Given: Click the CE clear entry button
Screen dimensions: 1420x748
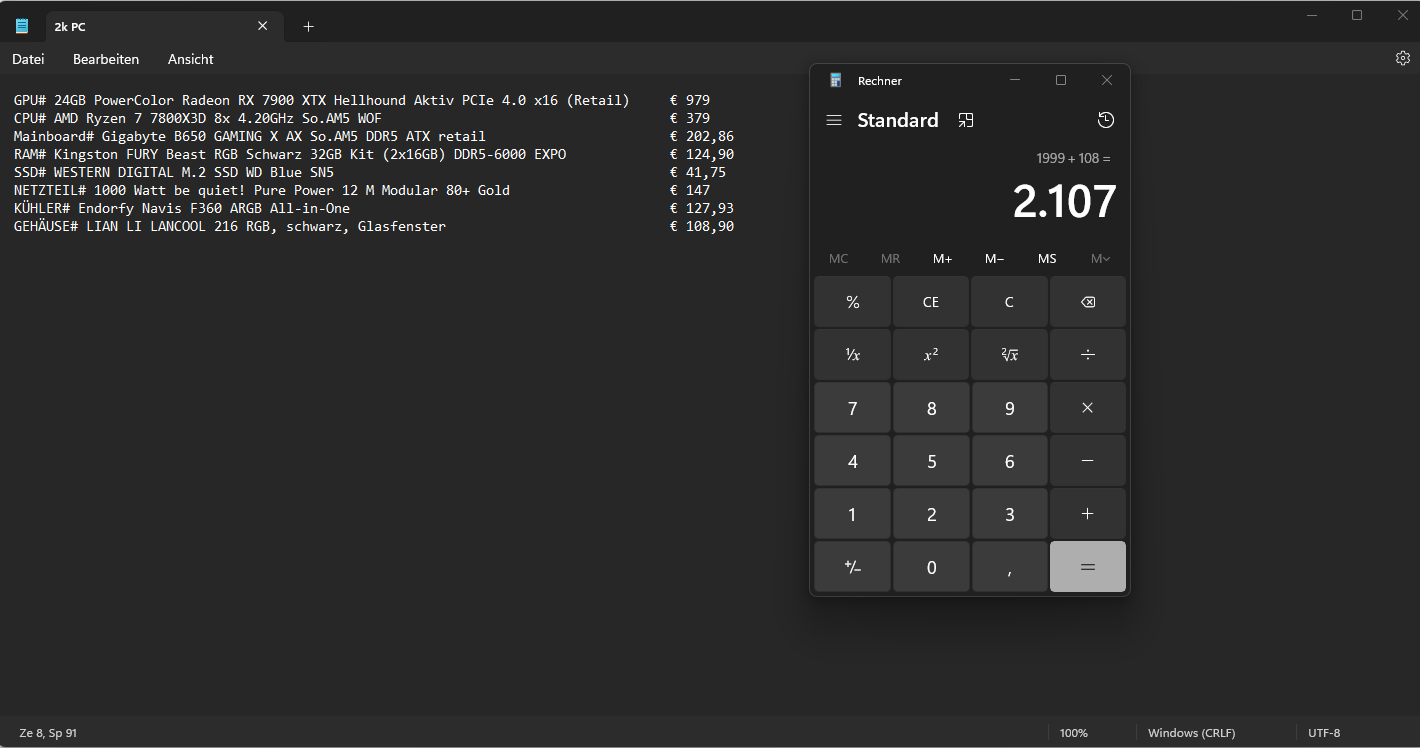Looking at the screenshot, I should [931, 302].
